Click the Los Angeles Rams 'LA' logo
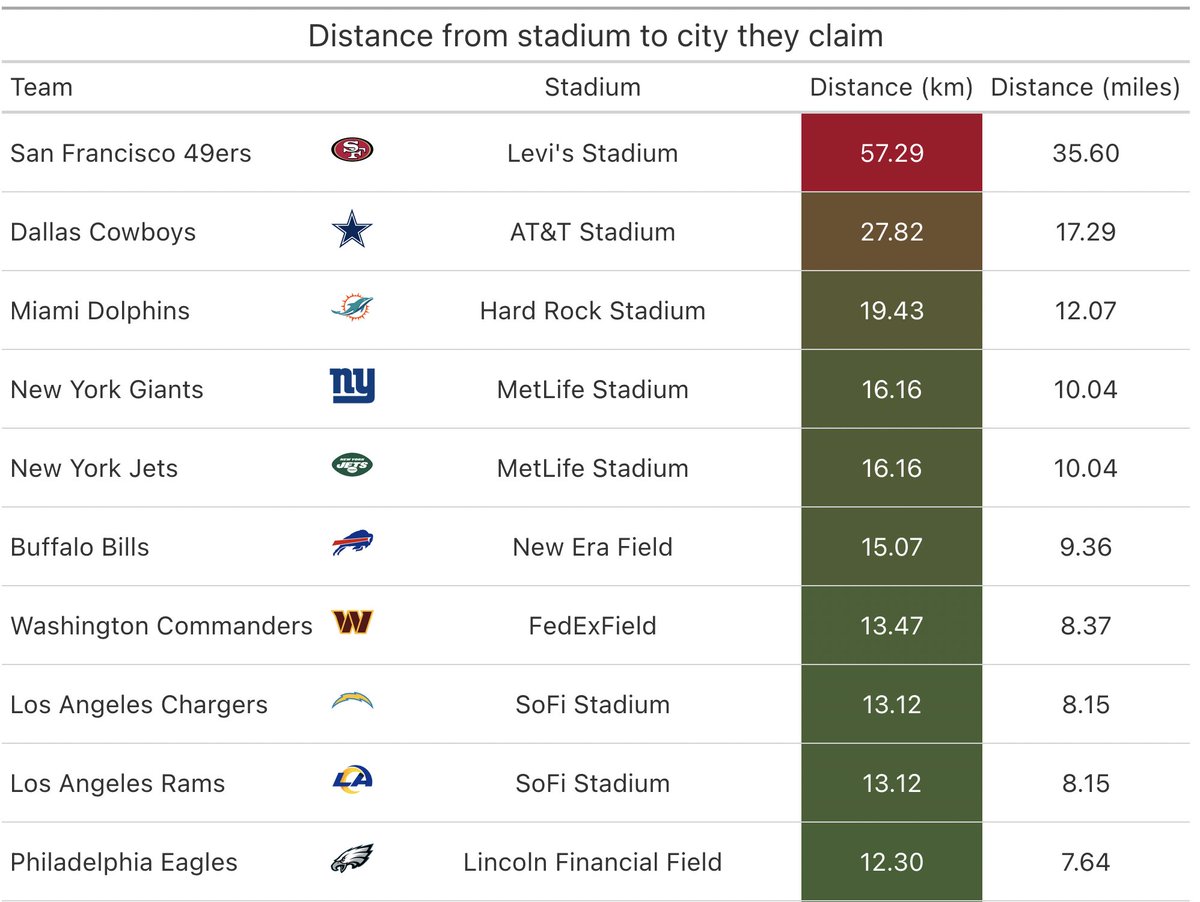This screenshot has height=902, width=1200. [352, 781]
